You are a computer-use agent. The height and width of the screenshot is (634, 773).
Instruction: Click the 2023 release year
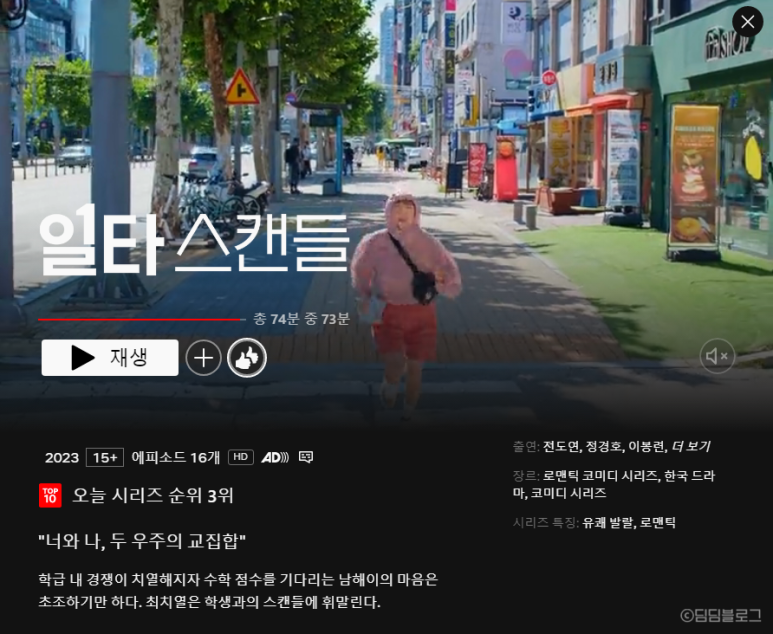click(x=62, y=458)
